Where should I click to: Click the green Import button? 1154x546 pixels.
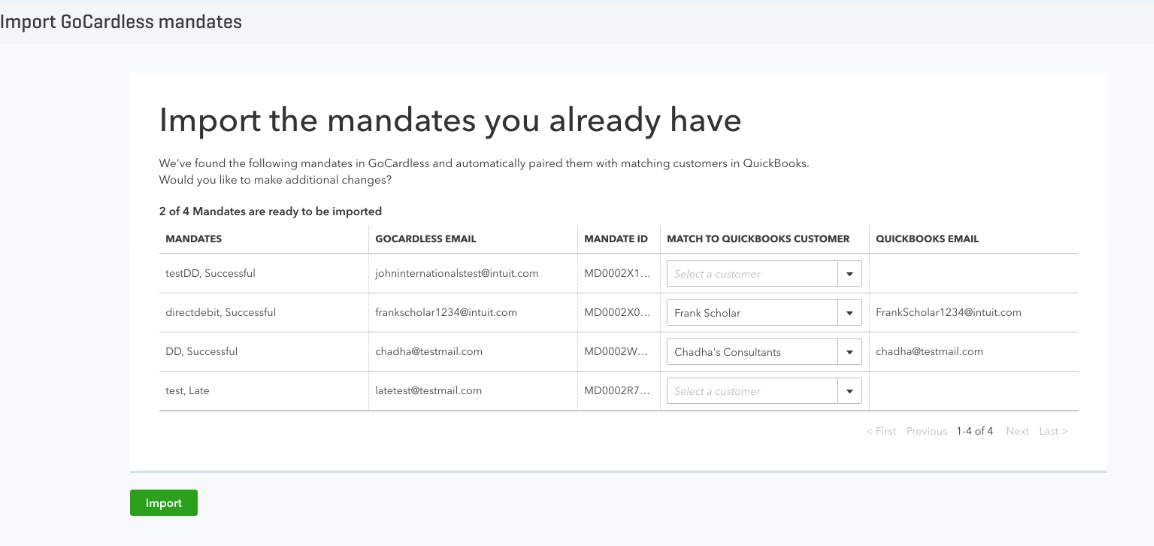click(x=163, y=503)
